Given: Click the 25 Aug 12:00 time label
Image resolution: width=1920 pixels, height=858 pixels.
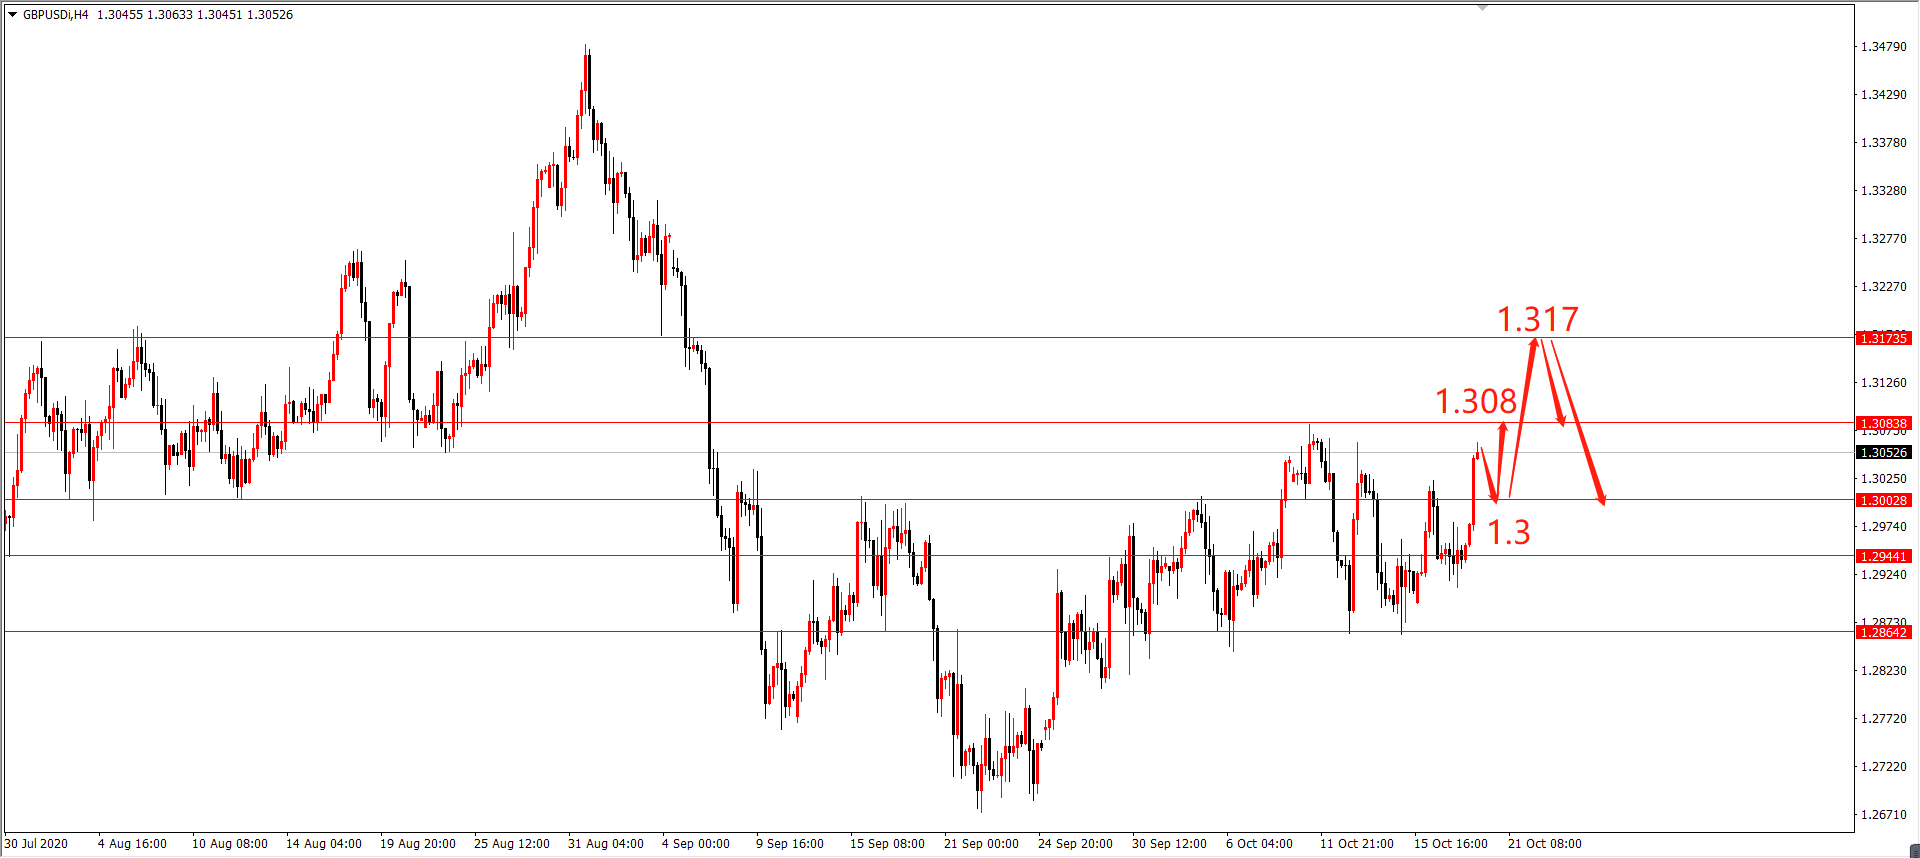Looking at the screenshot, I should pos(512,844).
